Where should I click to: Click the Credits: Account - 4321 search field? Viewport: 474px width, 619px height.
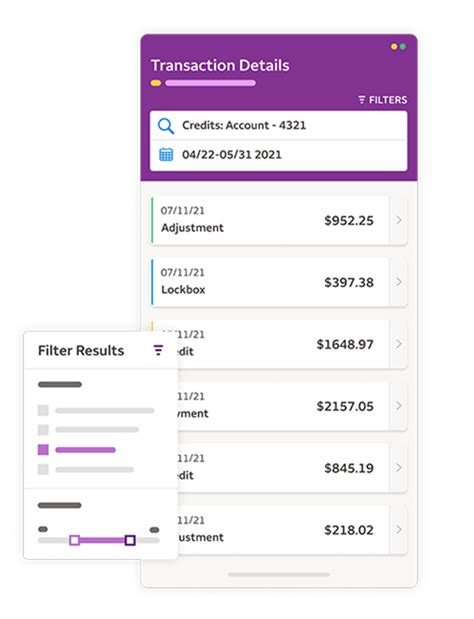[279, 126]
